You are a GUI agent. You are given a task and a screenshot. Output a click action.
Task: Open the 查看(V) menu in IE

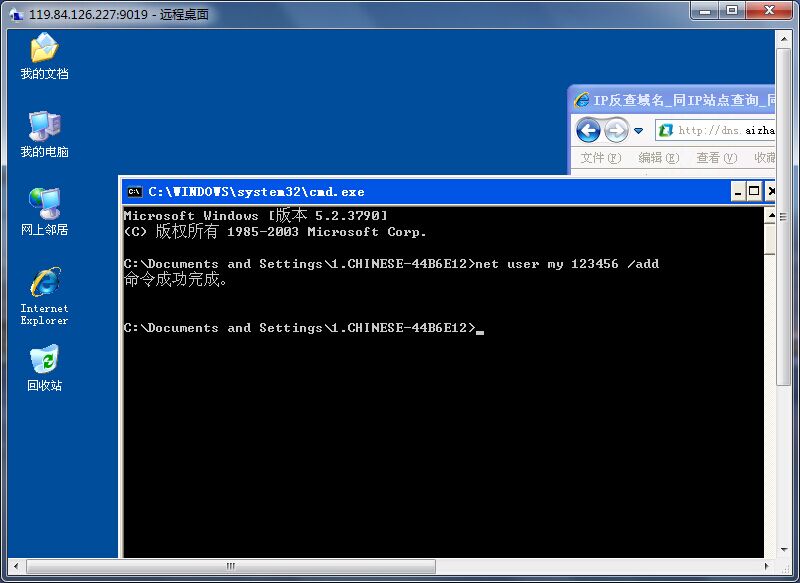(x=717, y=158)
